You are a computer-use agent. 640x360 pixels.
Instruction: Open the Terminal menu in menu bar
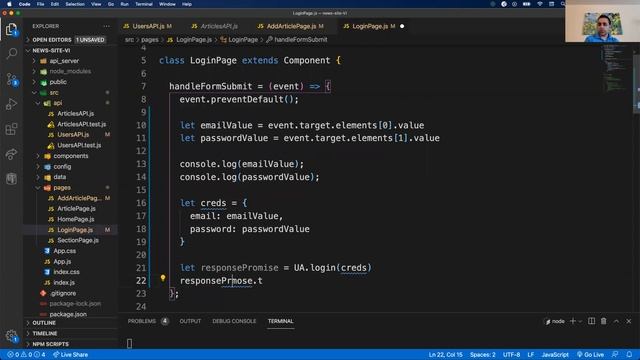coord(144,4)
